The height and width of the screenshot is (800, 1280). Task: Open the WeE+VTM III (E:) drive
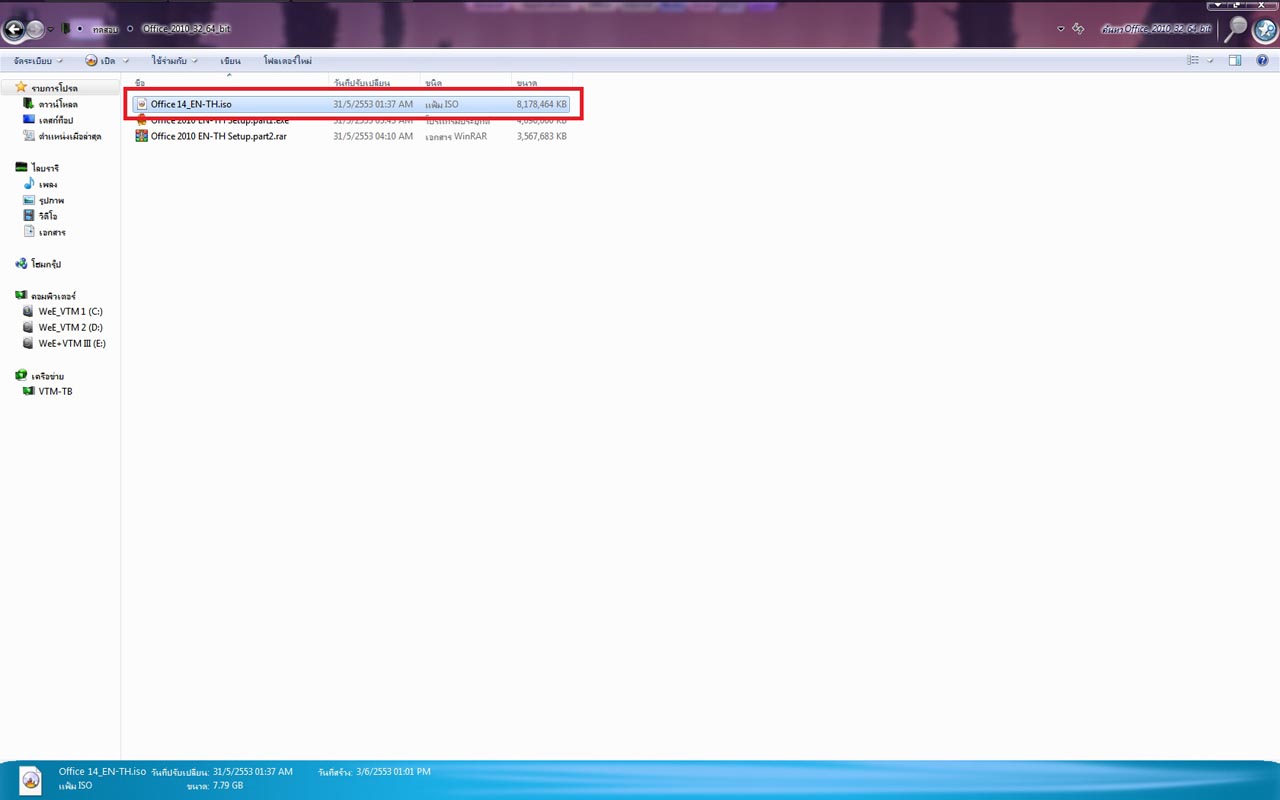pos(72,343)
